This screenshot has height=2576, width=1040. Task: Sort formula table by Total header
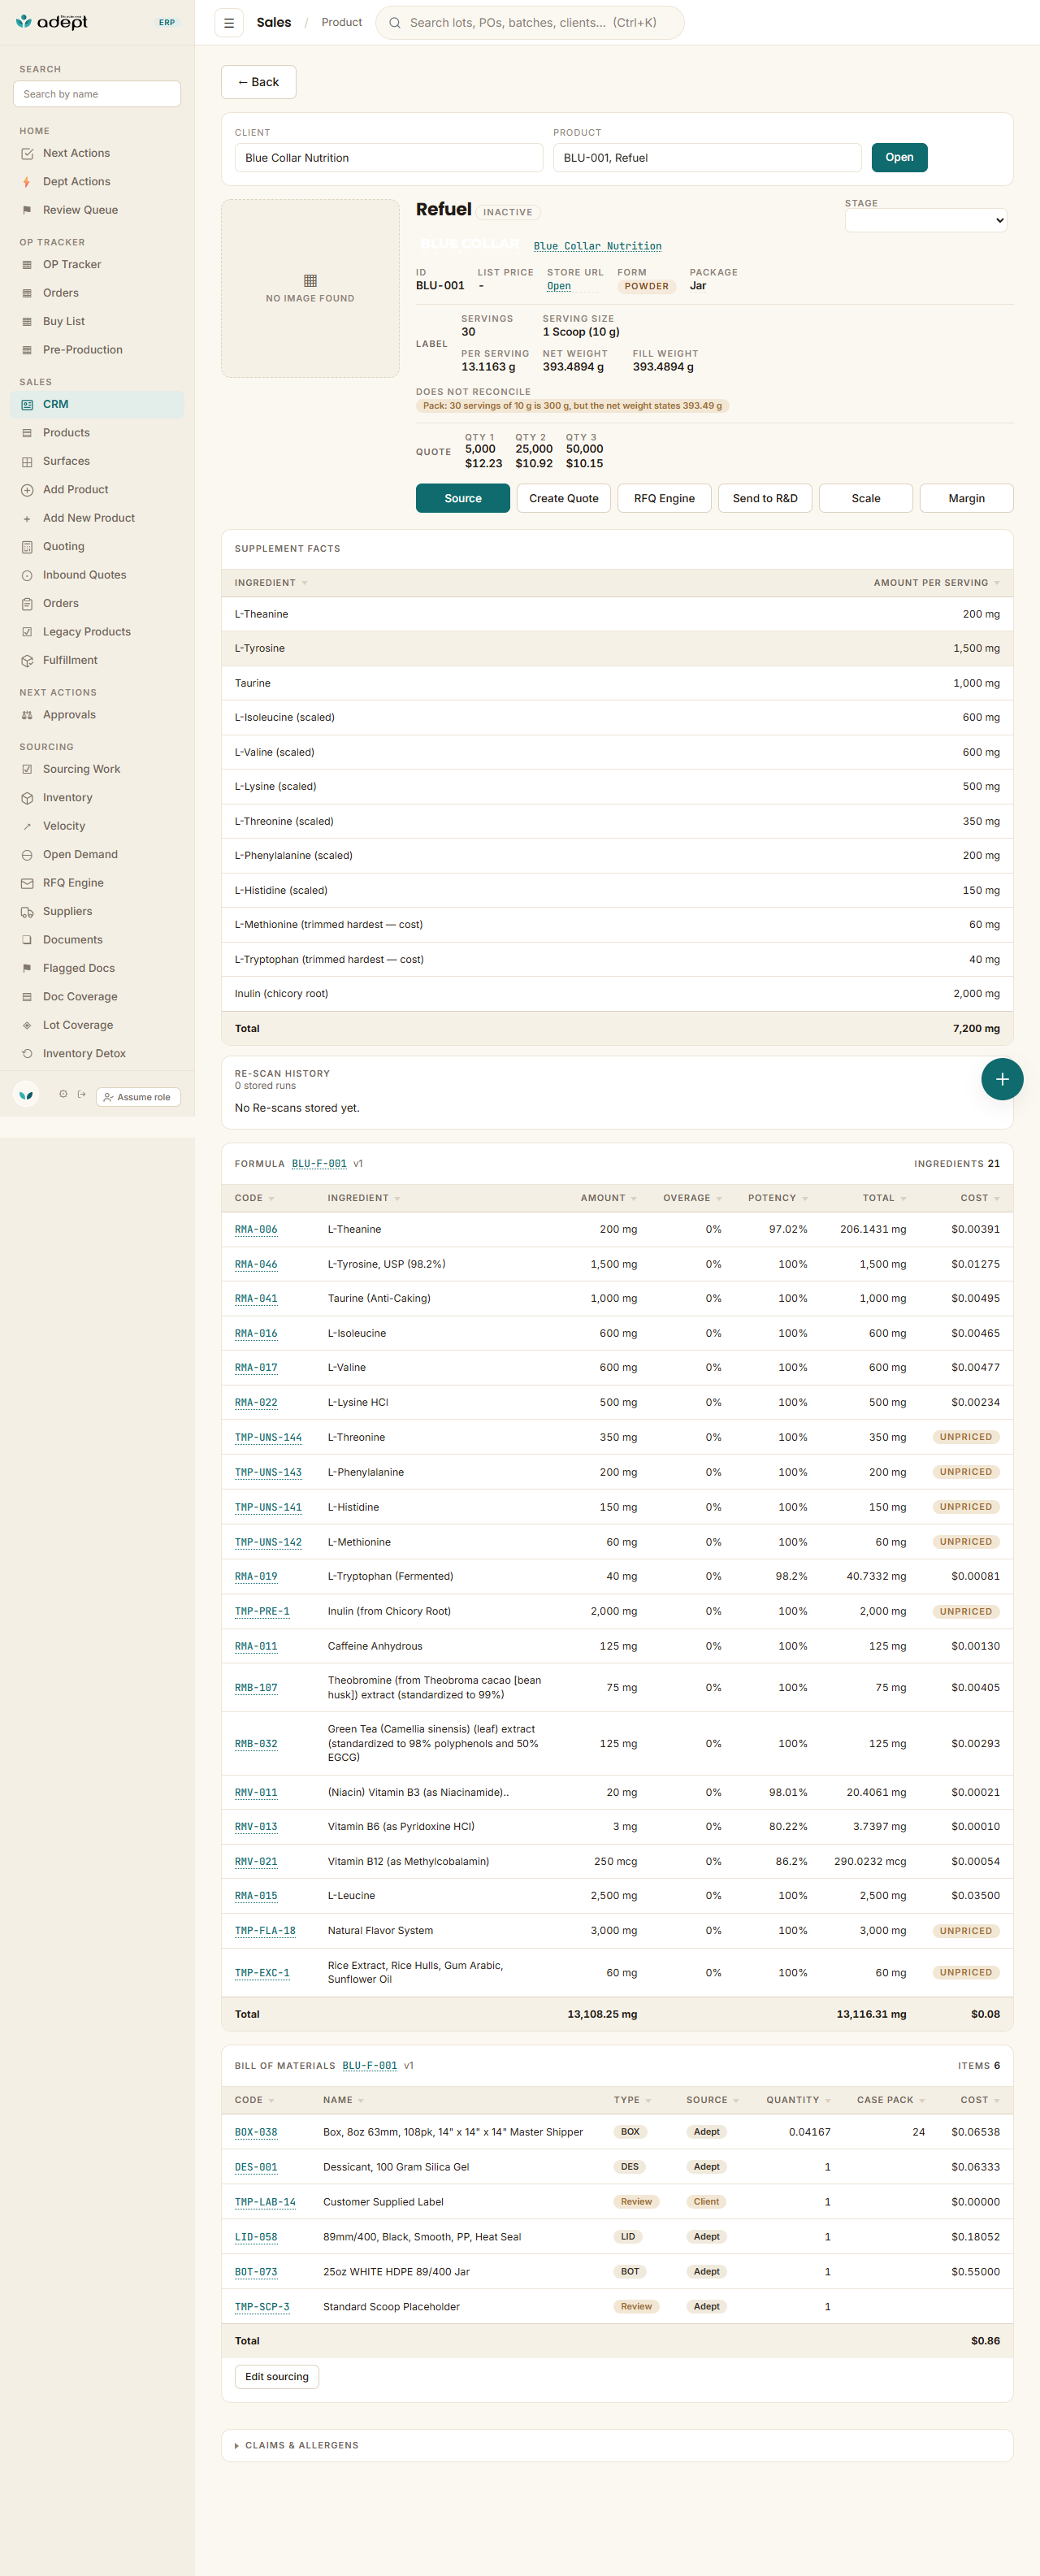point(884,1198)
